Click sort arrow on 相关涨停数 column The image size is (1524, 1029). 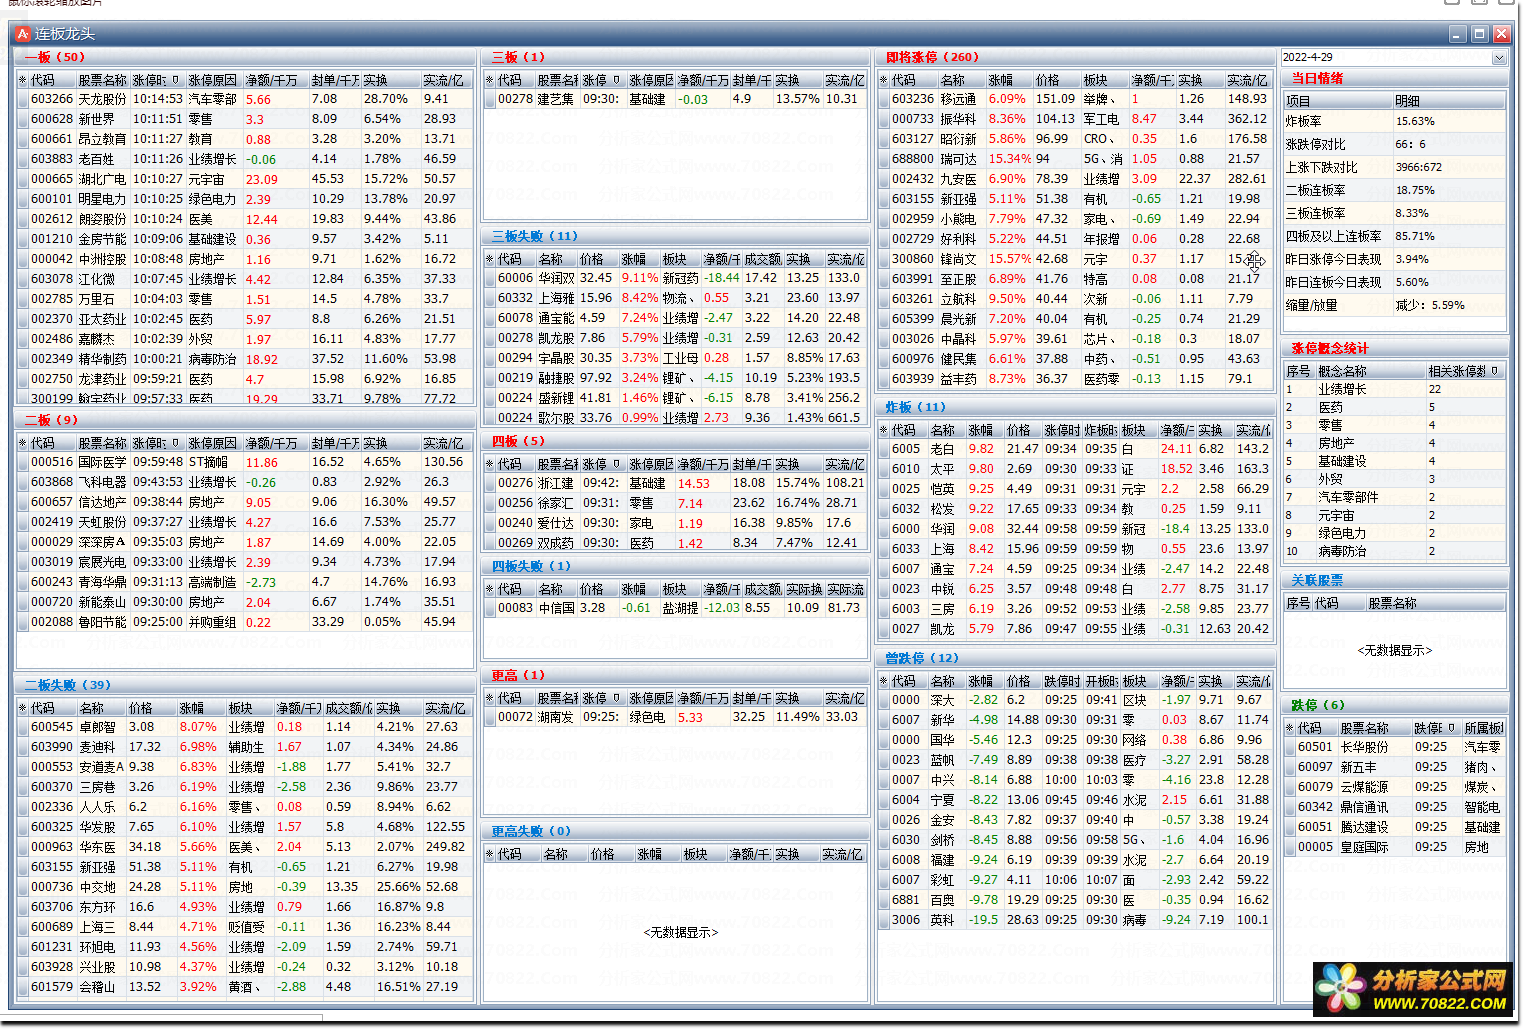[1495, 371]
